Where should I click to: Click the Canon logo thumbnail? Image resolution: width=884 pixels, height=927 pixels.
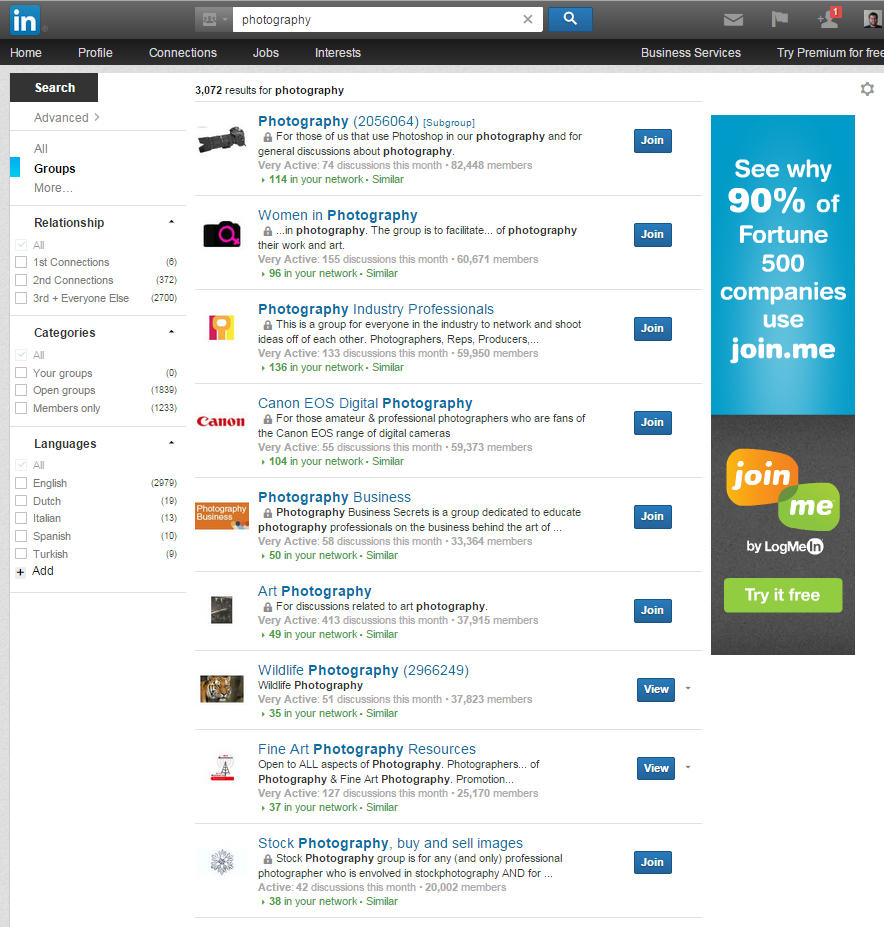coord(221,422)
